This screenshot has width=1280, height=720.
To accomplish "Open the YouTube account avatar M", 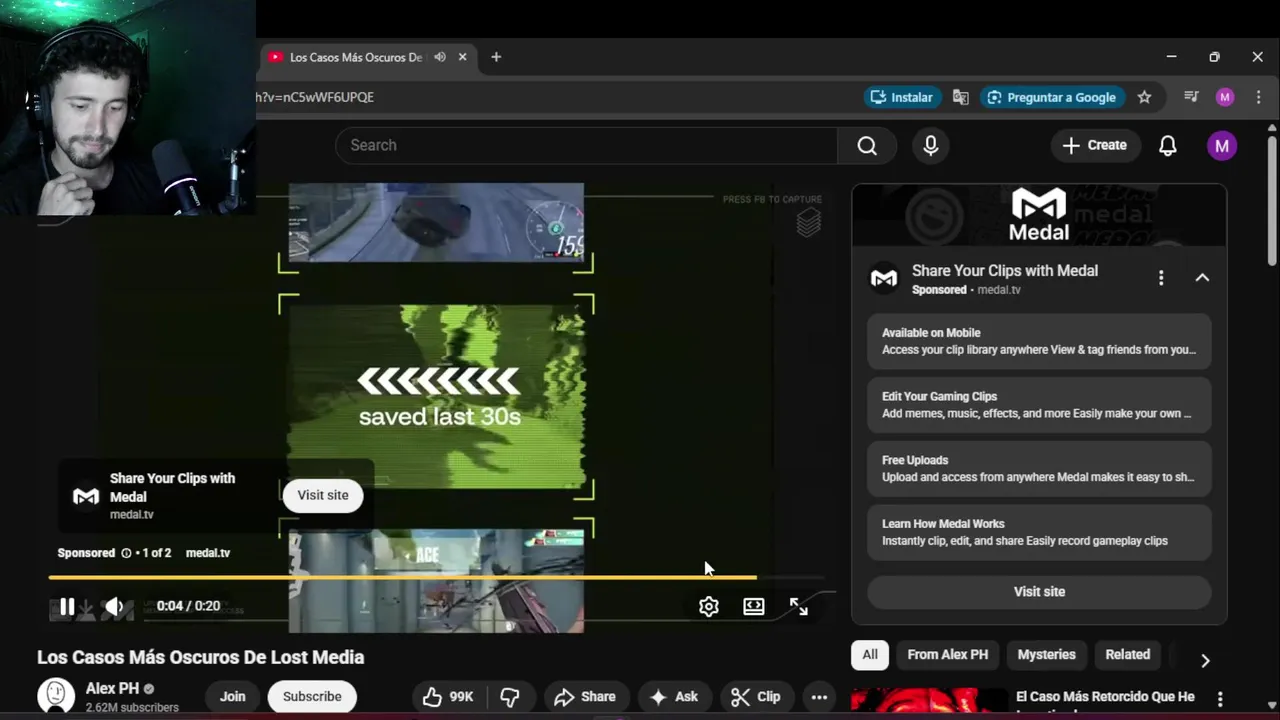I will tap(1221, 146).
